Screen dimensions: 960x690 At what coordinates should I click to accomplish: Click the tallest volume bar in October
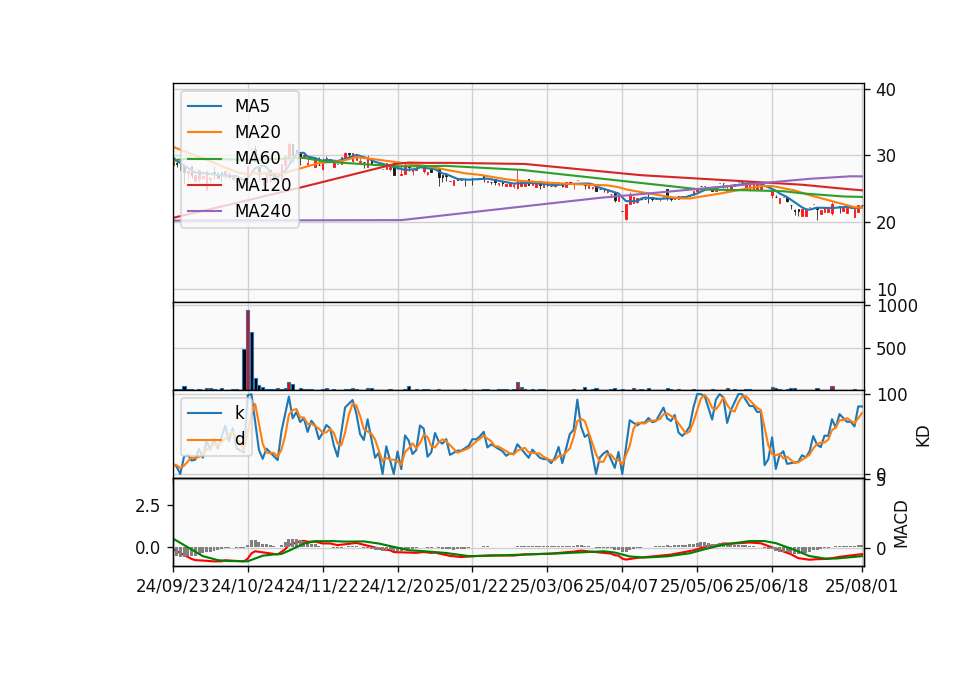tap(248, 350)
